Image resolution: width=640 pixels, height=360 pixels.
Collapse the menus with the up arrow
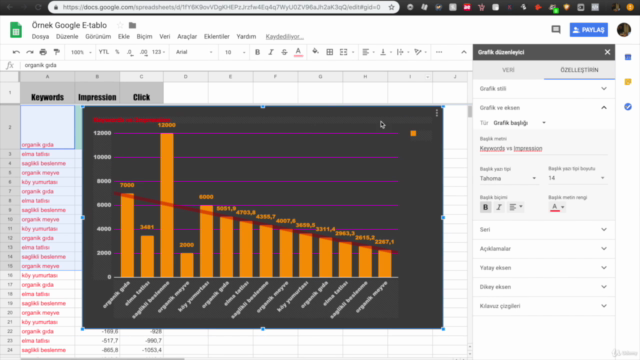point(464,52)
